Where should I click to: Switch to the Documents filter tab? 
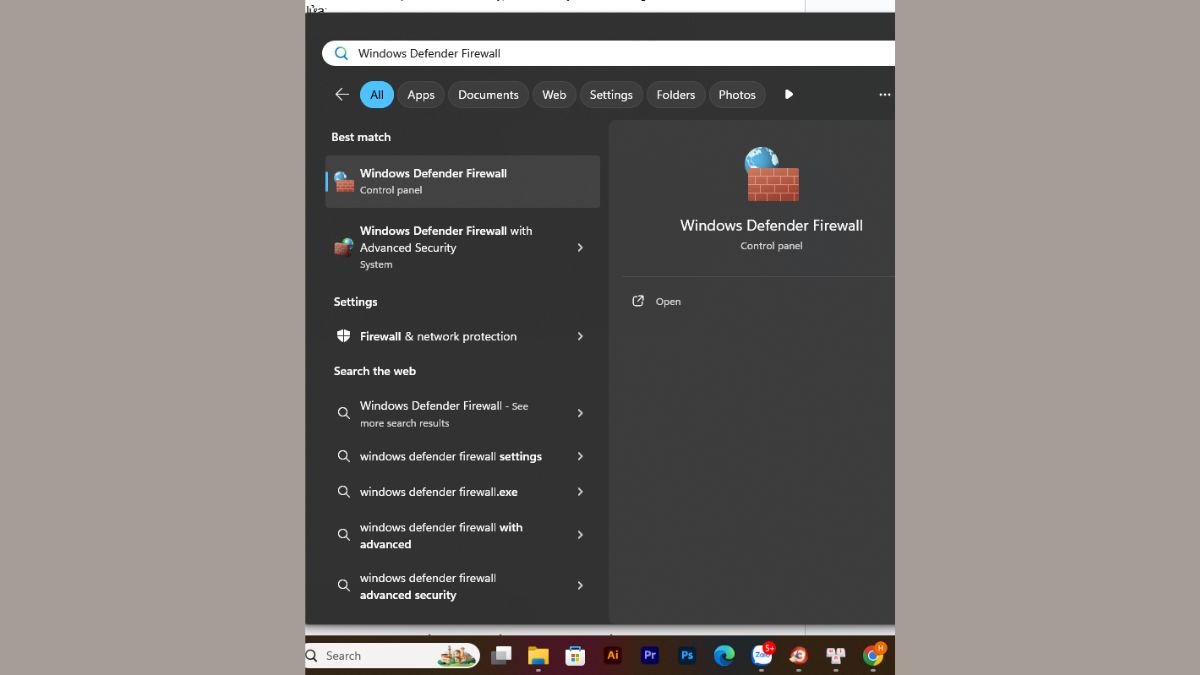click(488, 95)
